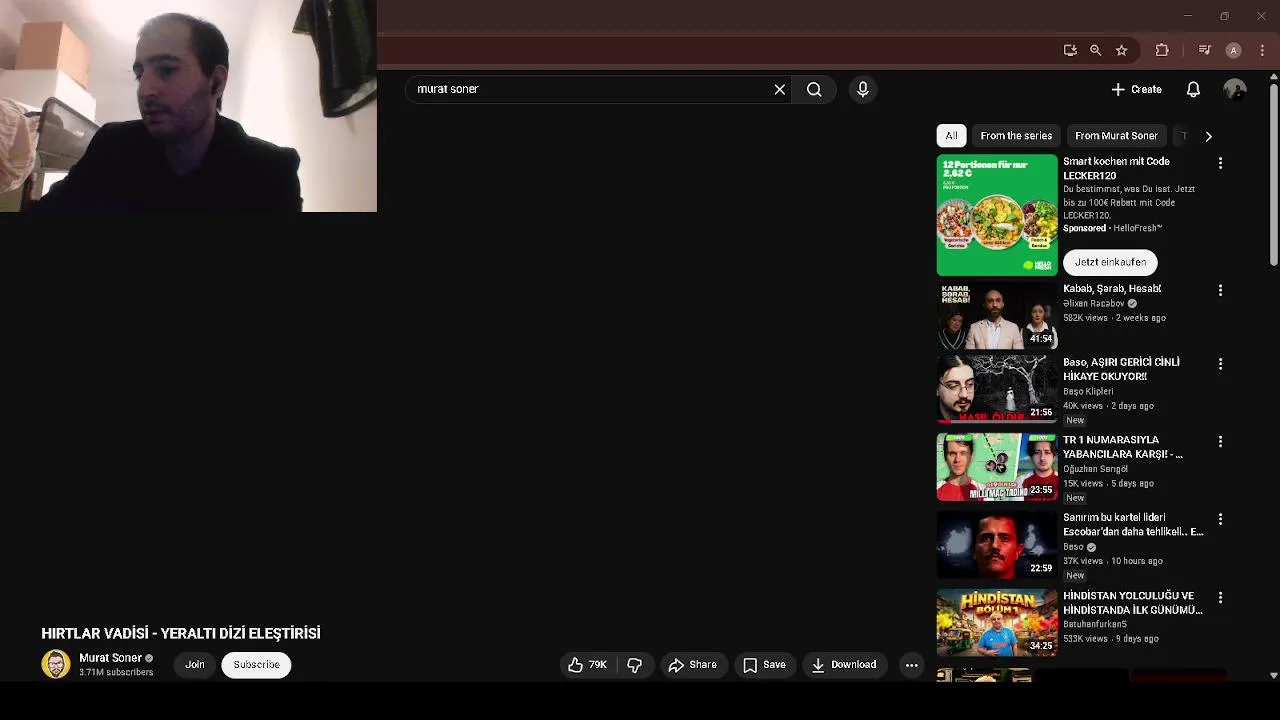Open options for kartel lideri video
1280x720 pixels.
[1220, 519]
